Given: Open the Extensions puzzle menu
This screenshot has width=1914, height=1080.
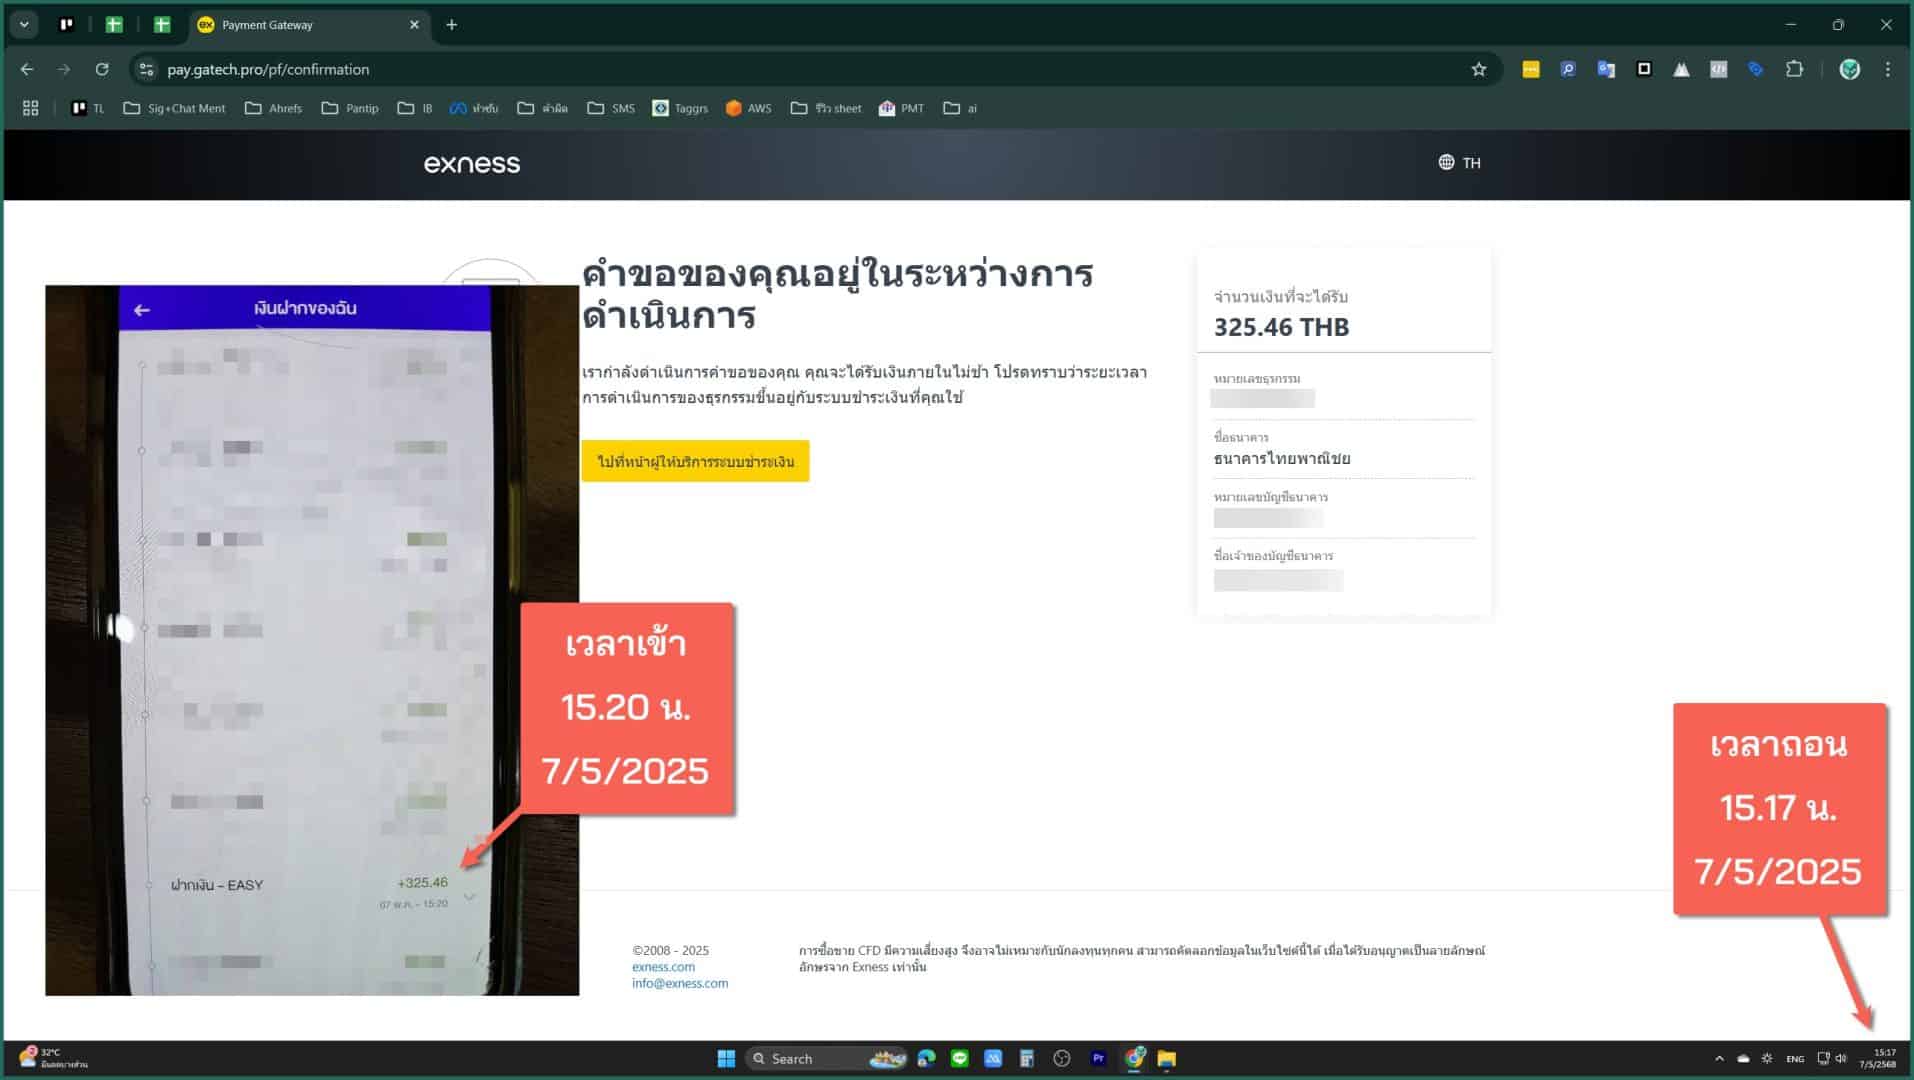Looking at the screenshot, I should tap(1795, 69).
